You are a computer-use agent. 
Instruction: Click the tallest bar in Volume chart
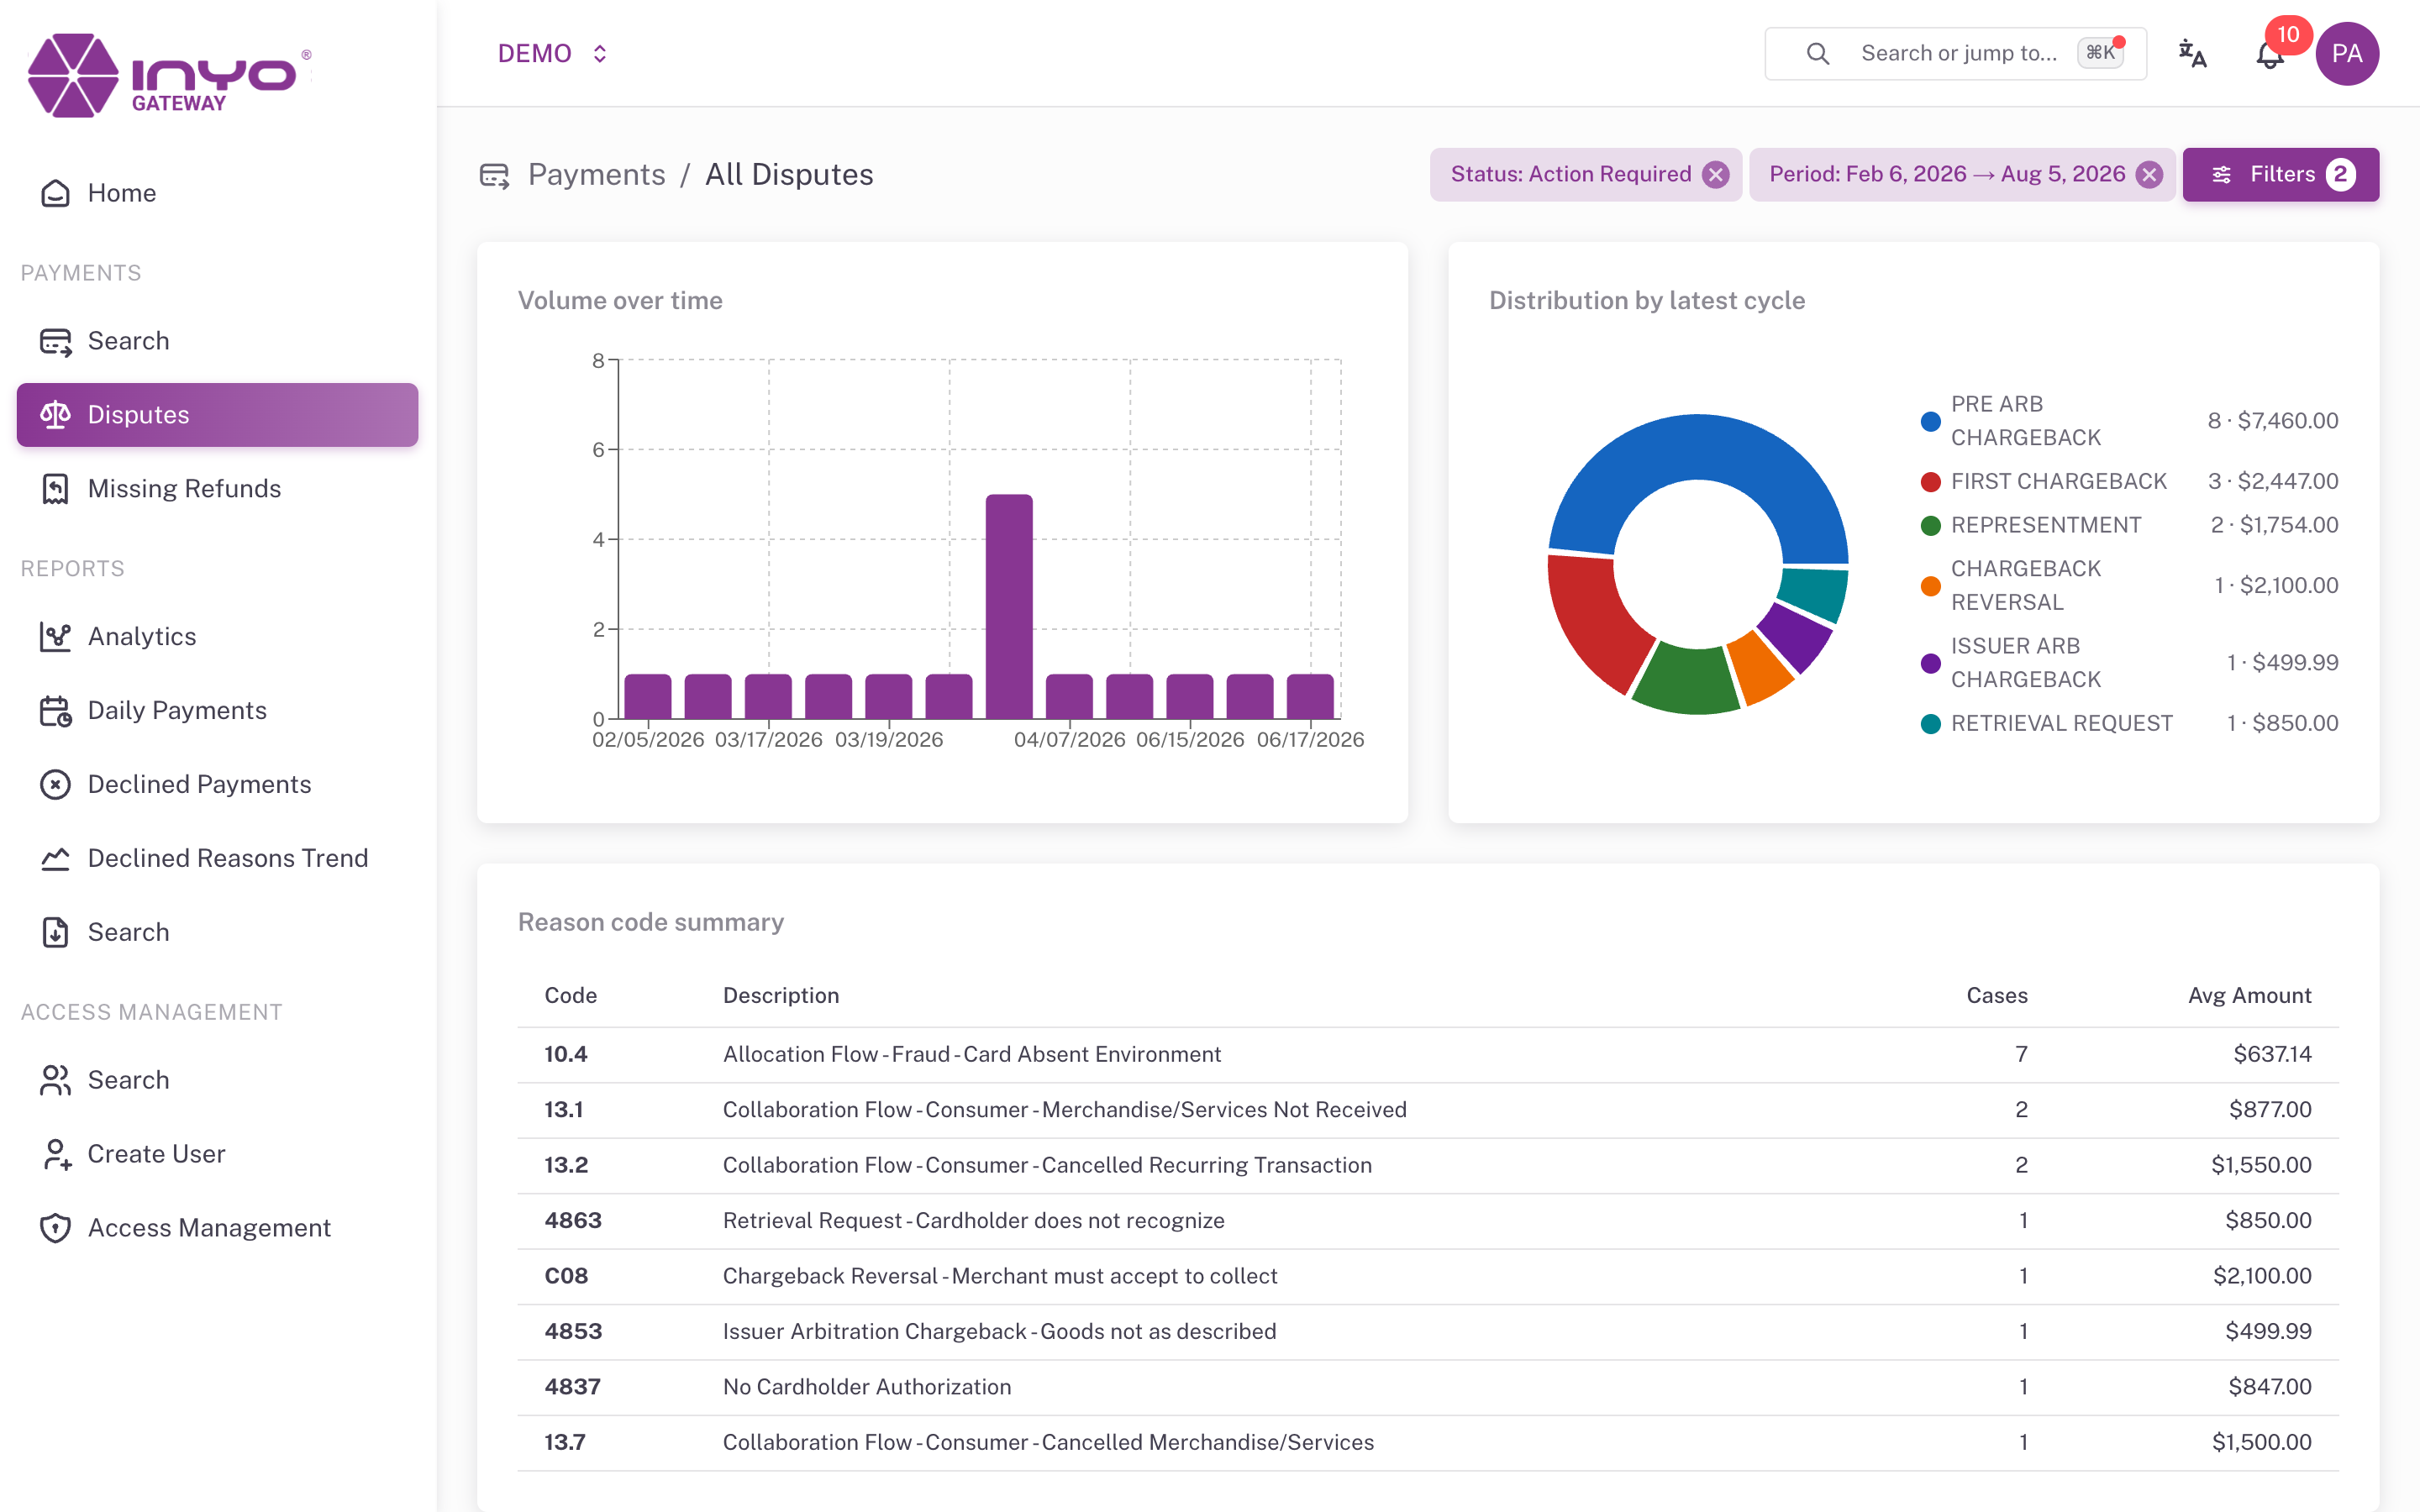(1009, 607)
